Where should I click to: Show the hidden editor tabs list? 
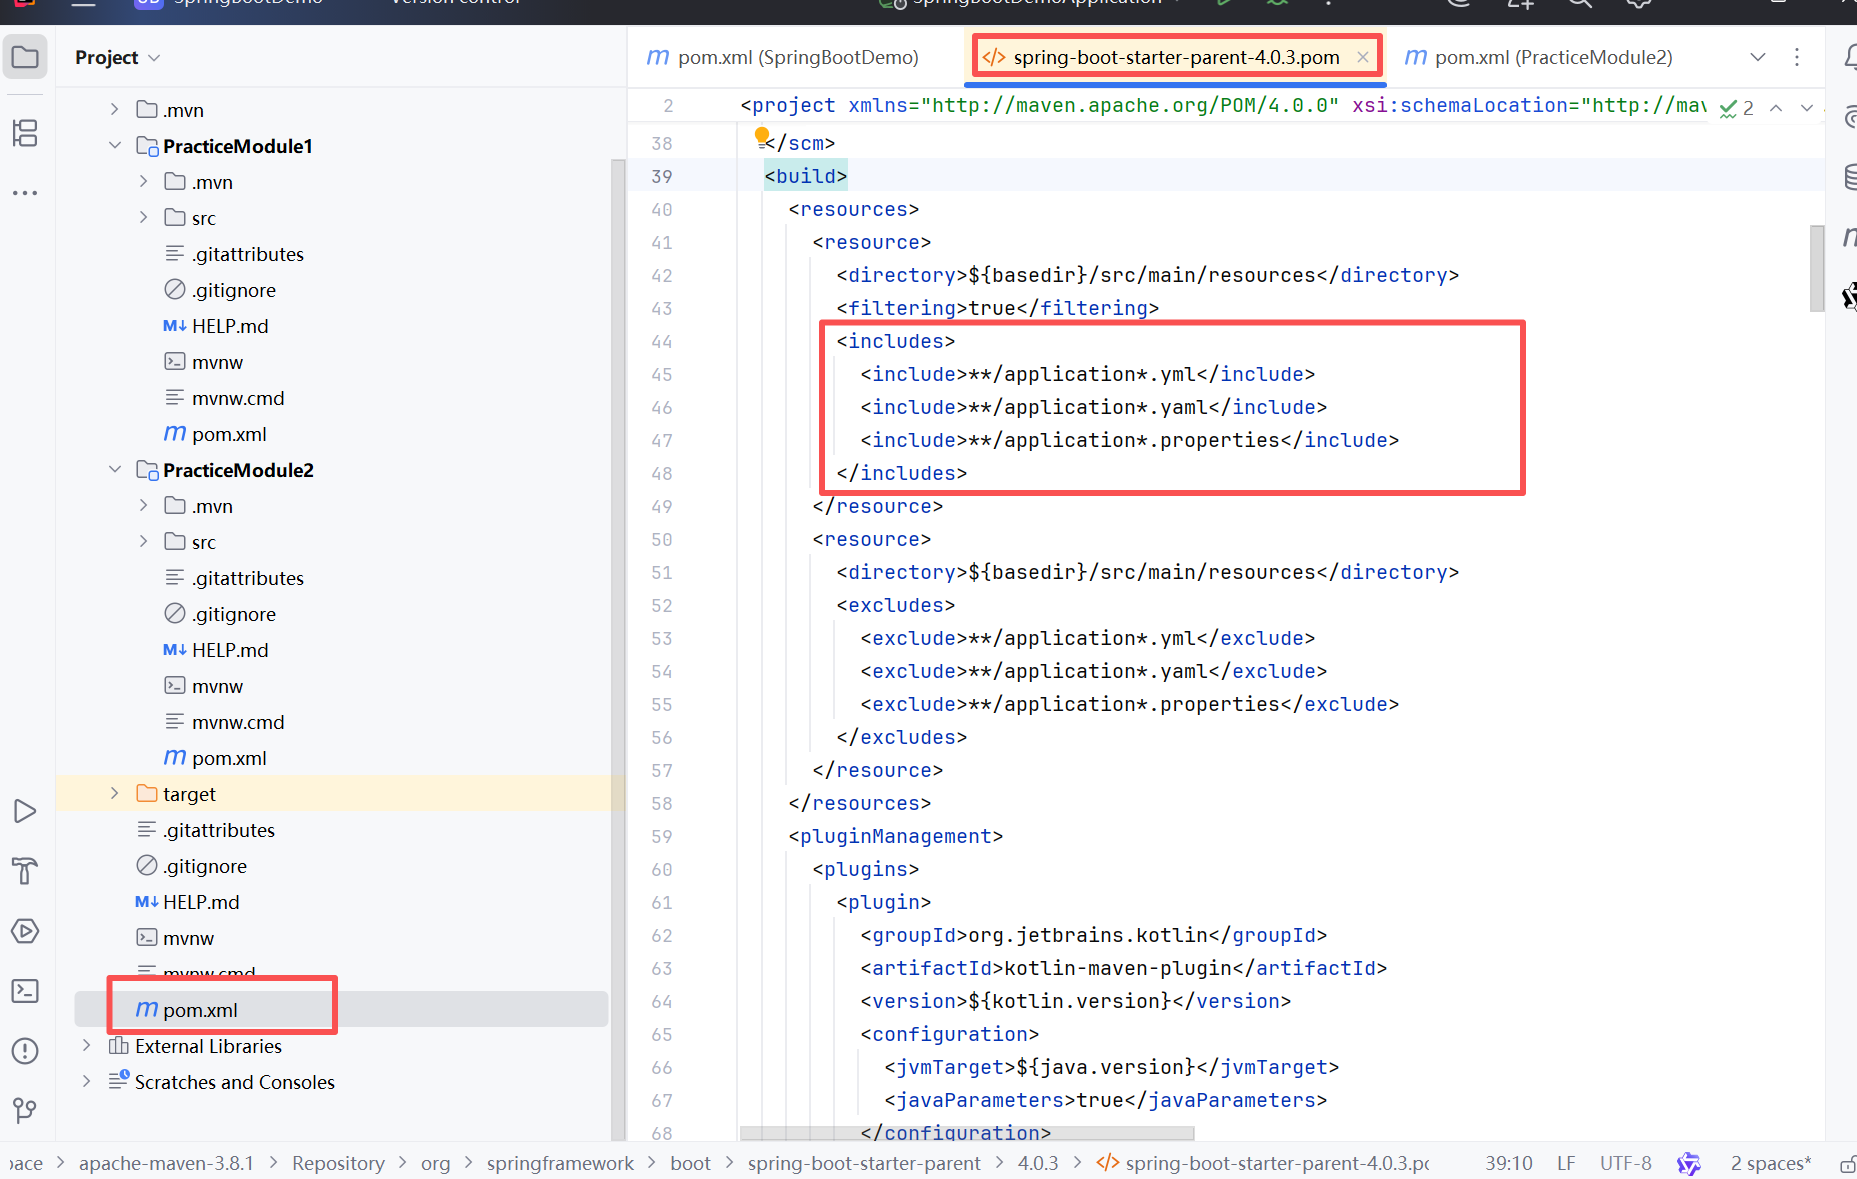click(x=1757, y=57)
